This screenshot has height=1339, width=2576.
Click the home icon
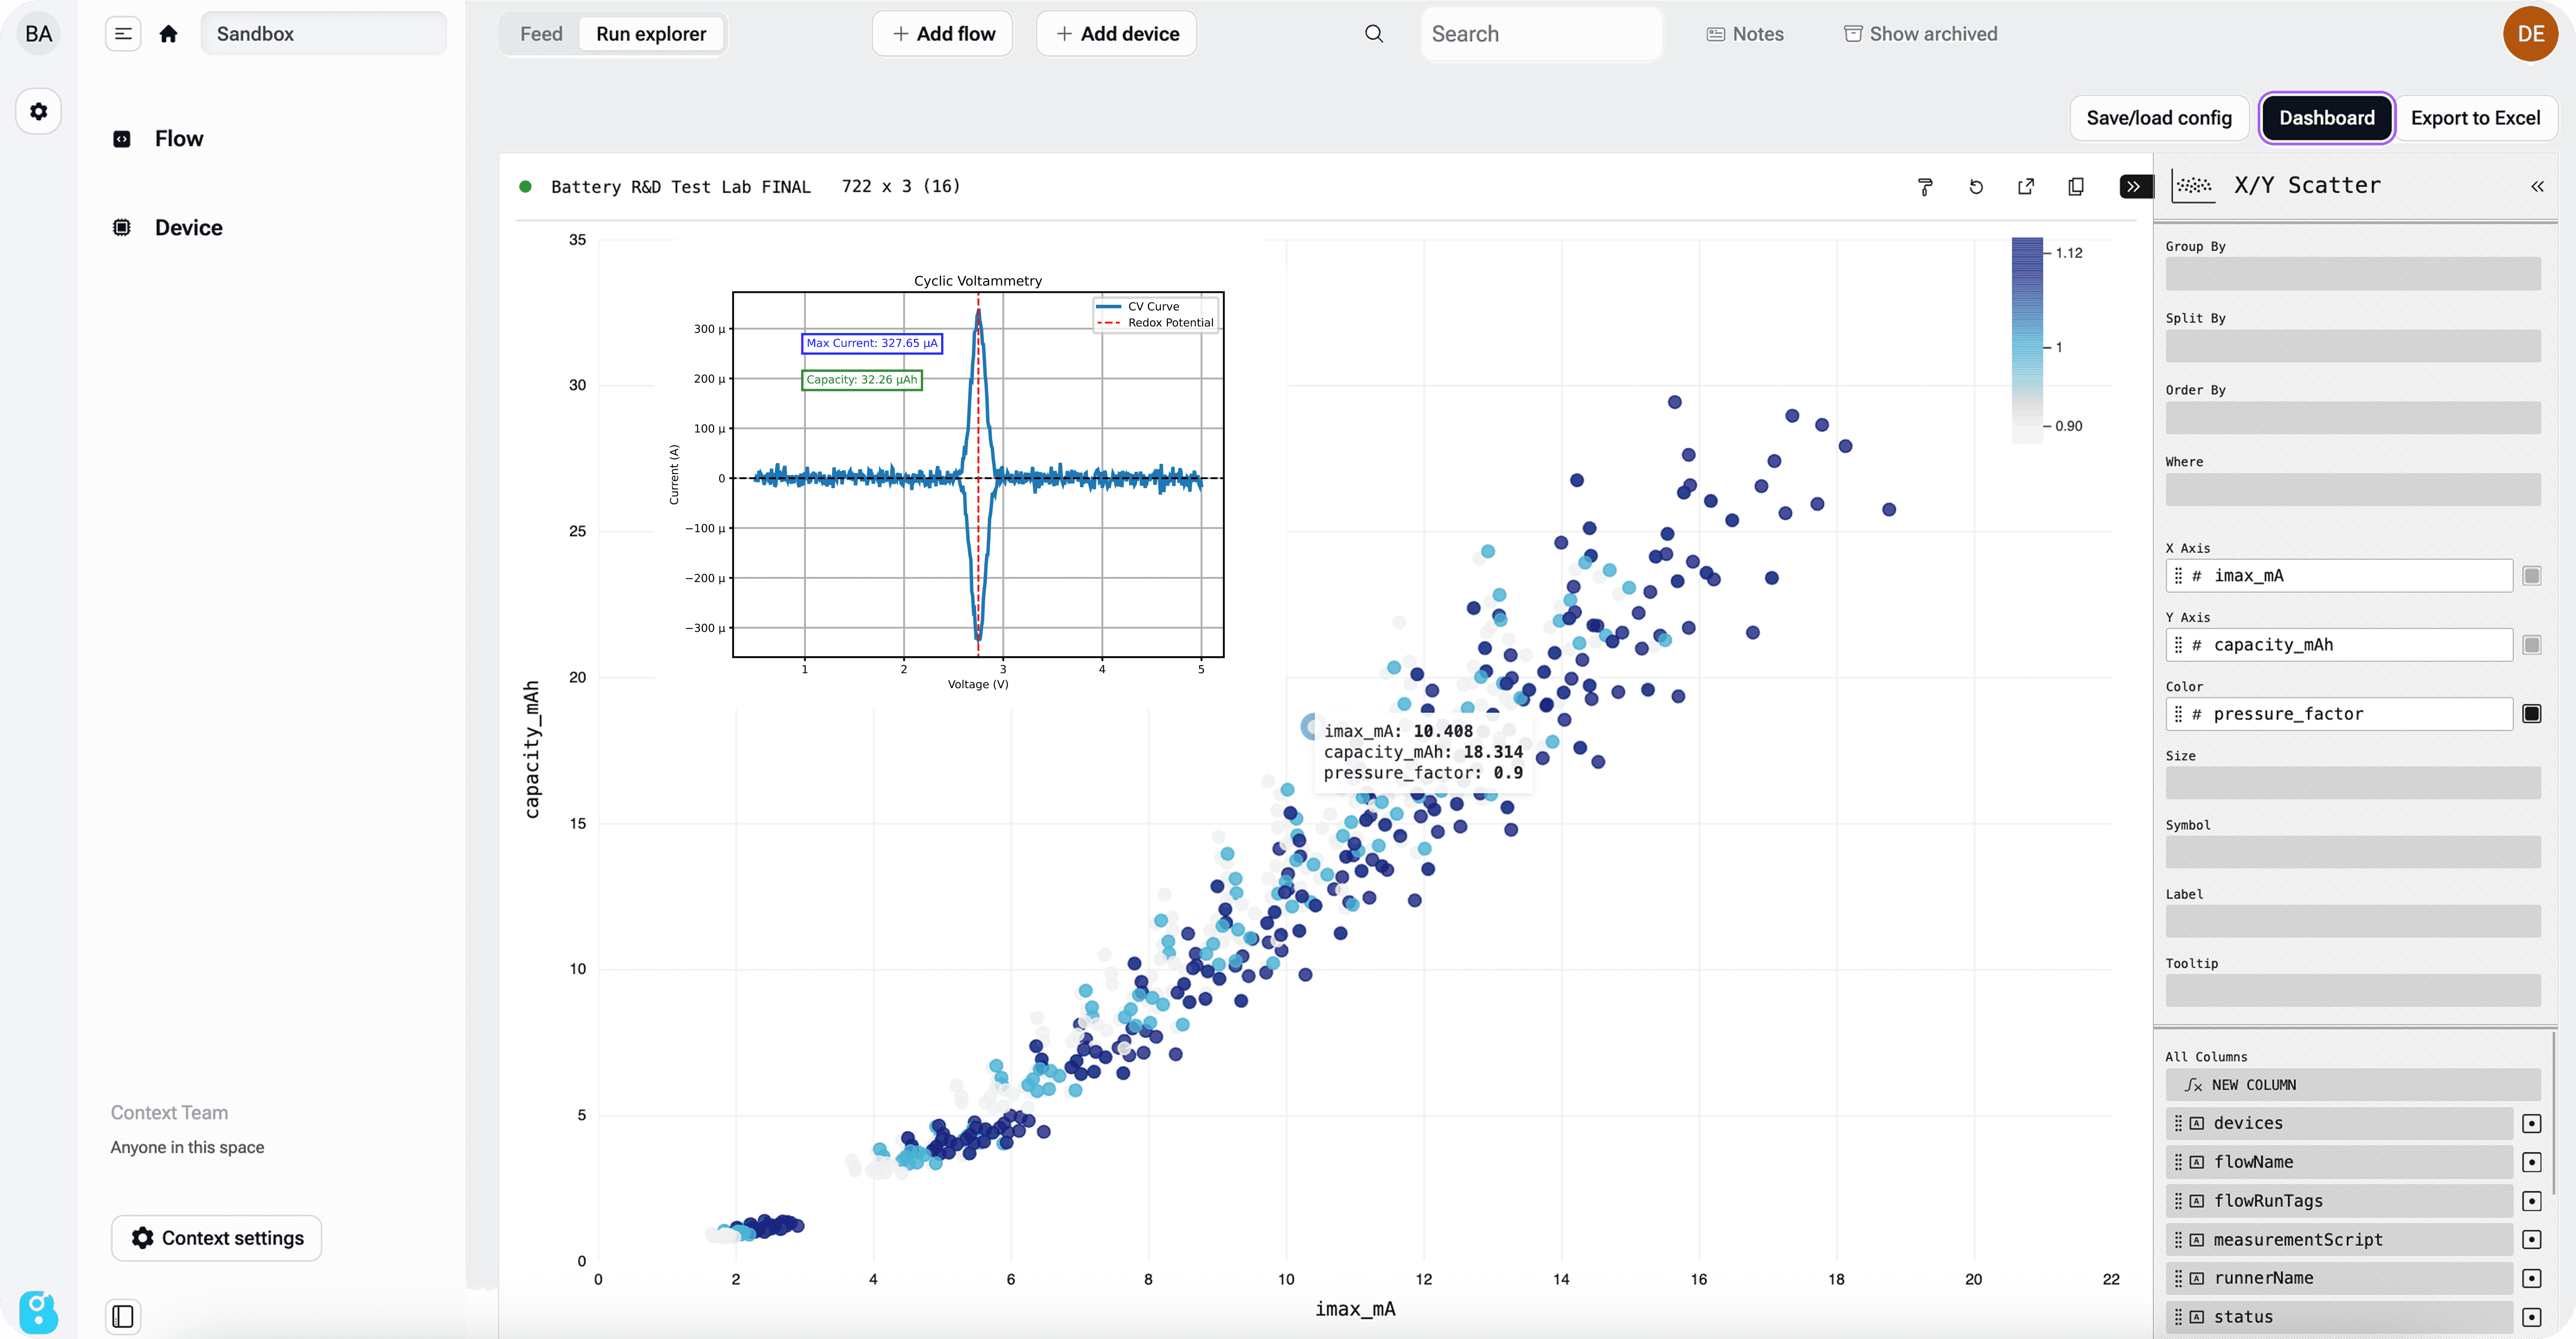tap(168, 34)
